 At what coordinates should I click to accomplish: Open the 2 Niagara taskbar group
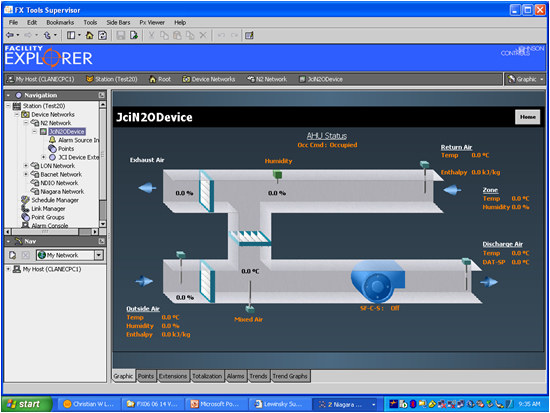(345, 404)
